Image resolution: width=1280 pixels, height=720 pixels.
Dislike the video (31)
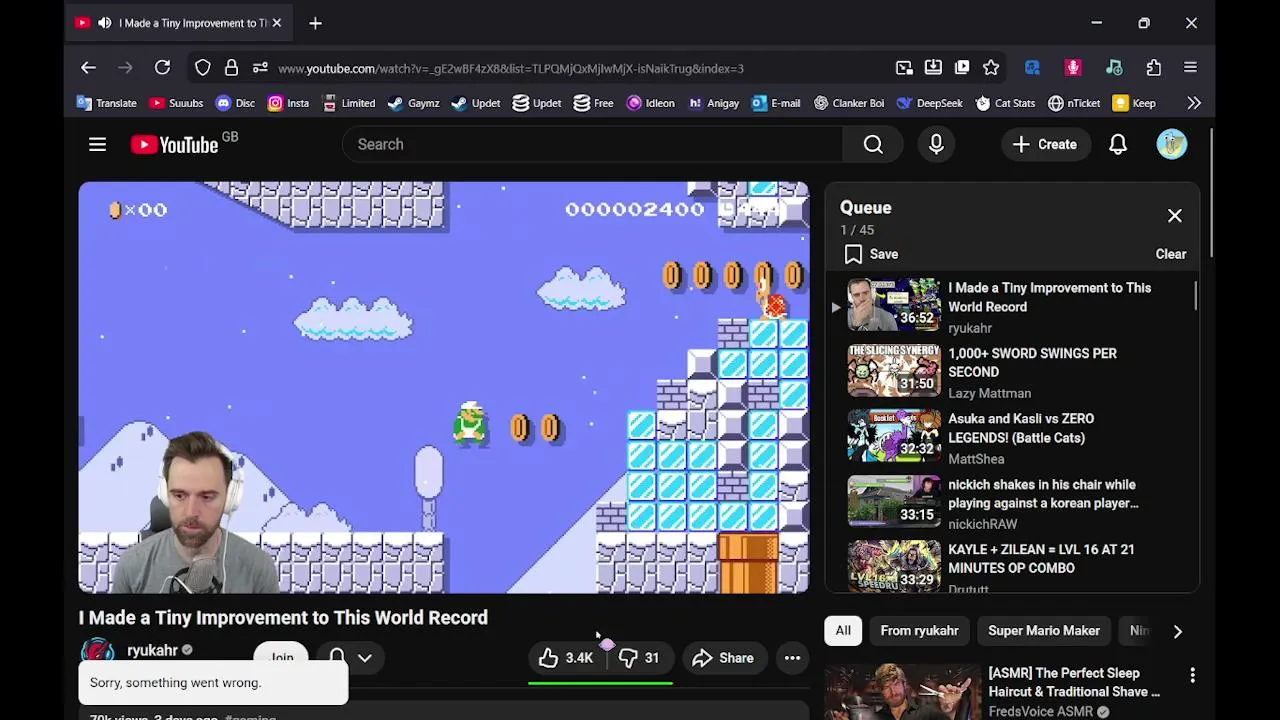[x=640, y=658]
